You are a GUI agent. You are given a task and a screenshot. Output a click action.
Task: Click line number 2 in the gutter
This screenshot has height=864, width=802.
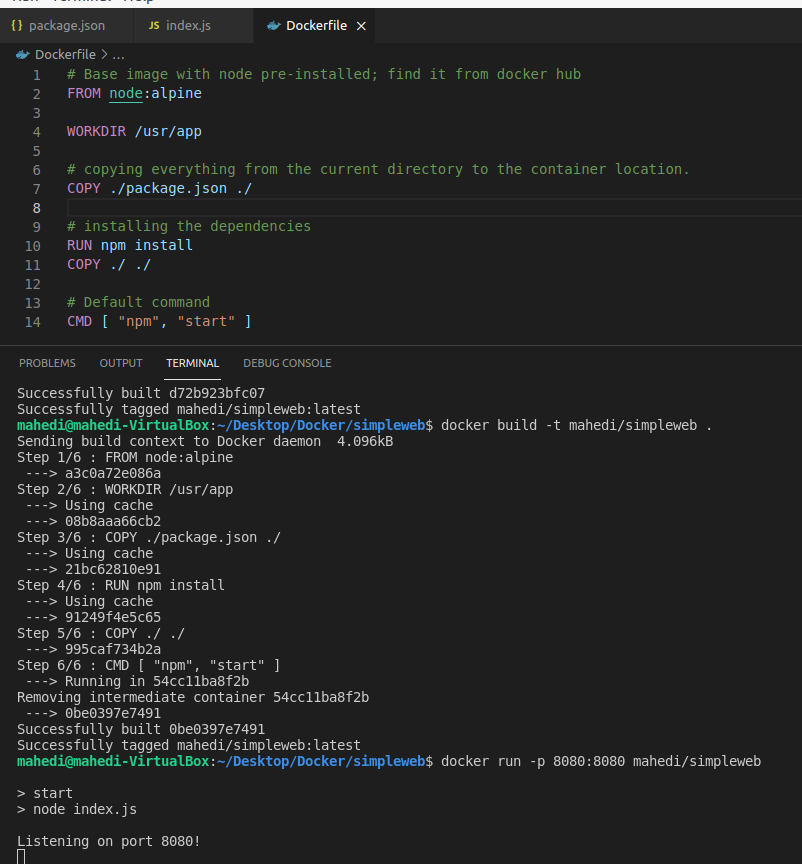[36, 94]
